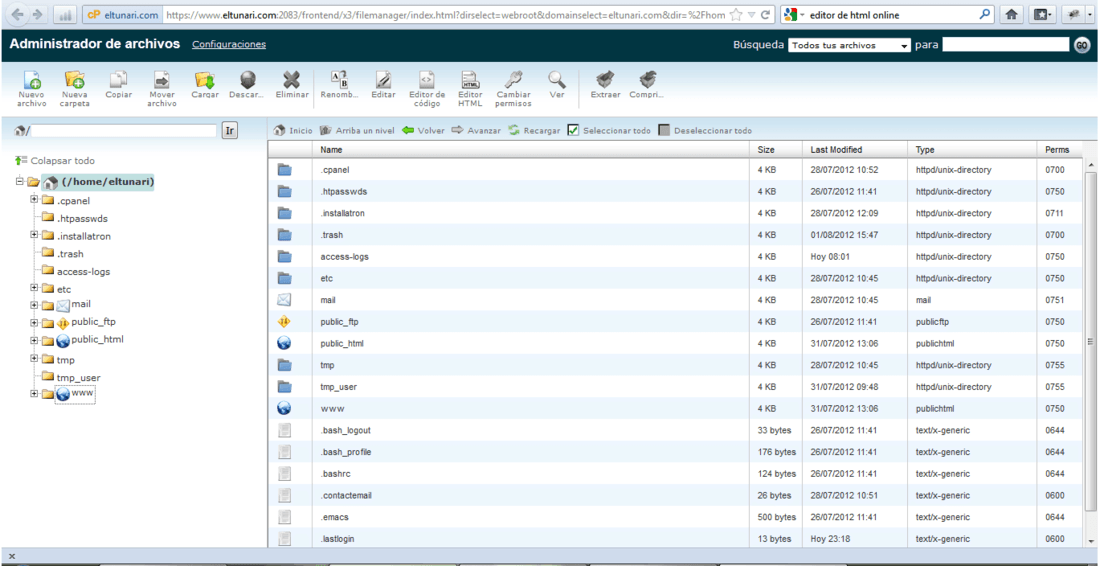This screenshot has width=1100, height=566.
Task: Create a new folder with Nueva carpeta
Action: click(74, 88)
